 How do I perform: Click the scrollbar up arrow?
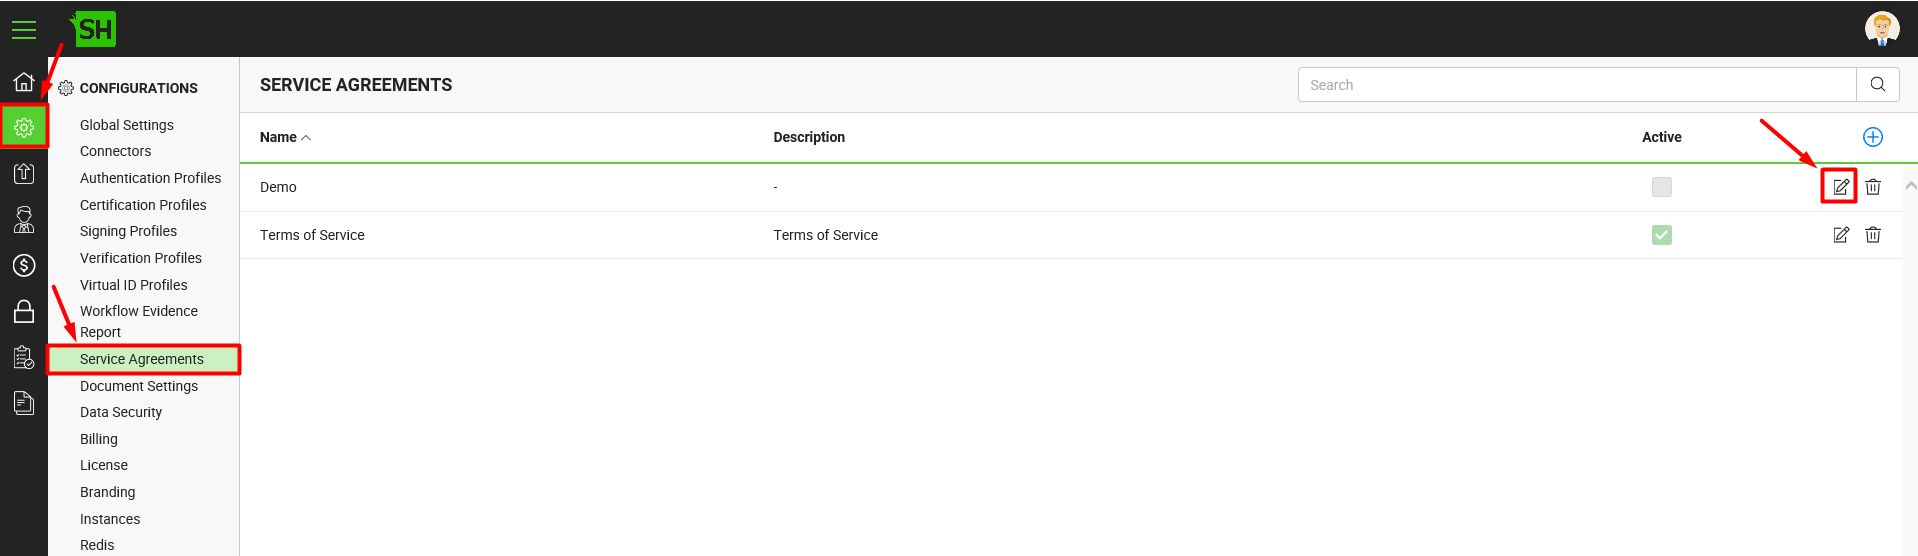click(1910, 186)
